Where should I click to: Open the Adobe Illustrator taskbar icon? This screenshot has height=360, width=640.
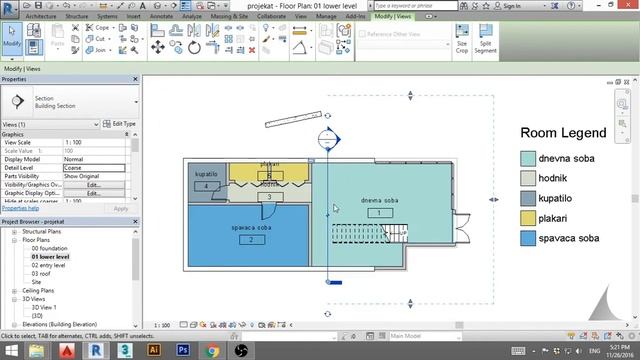[154, 350]
